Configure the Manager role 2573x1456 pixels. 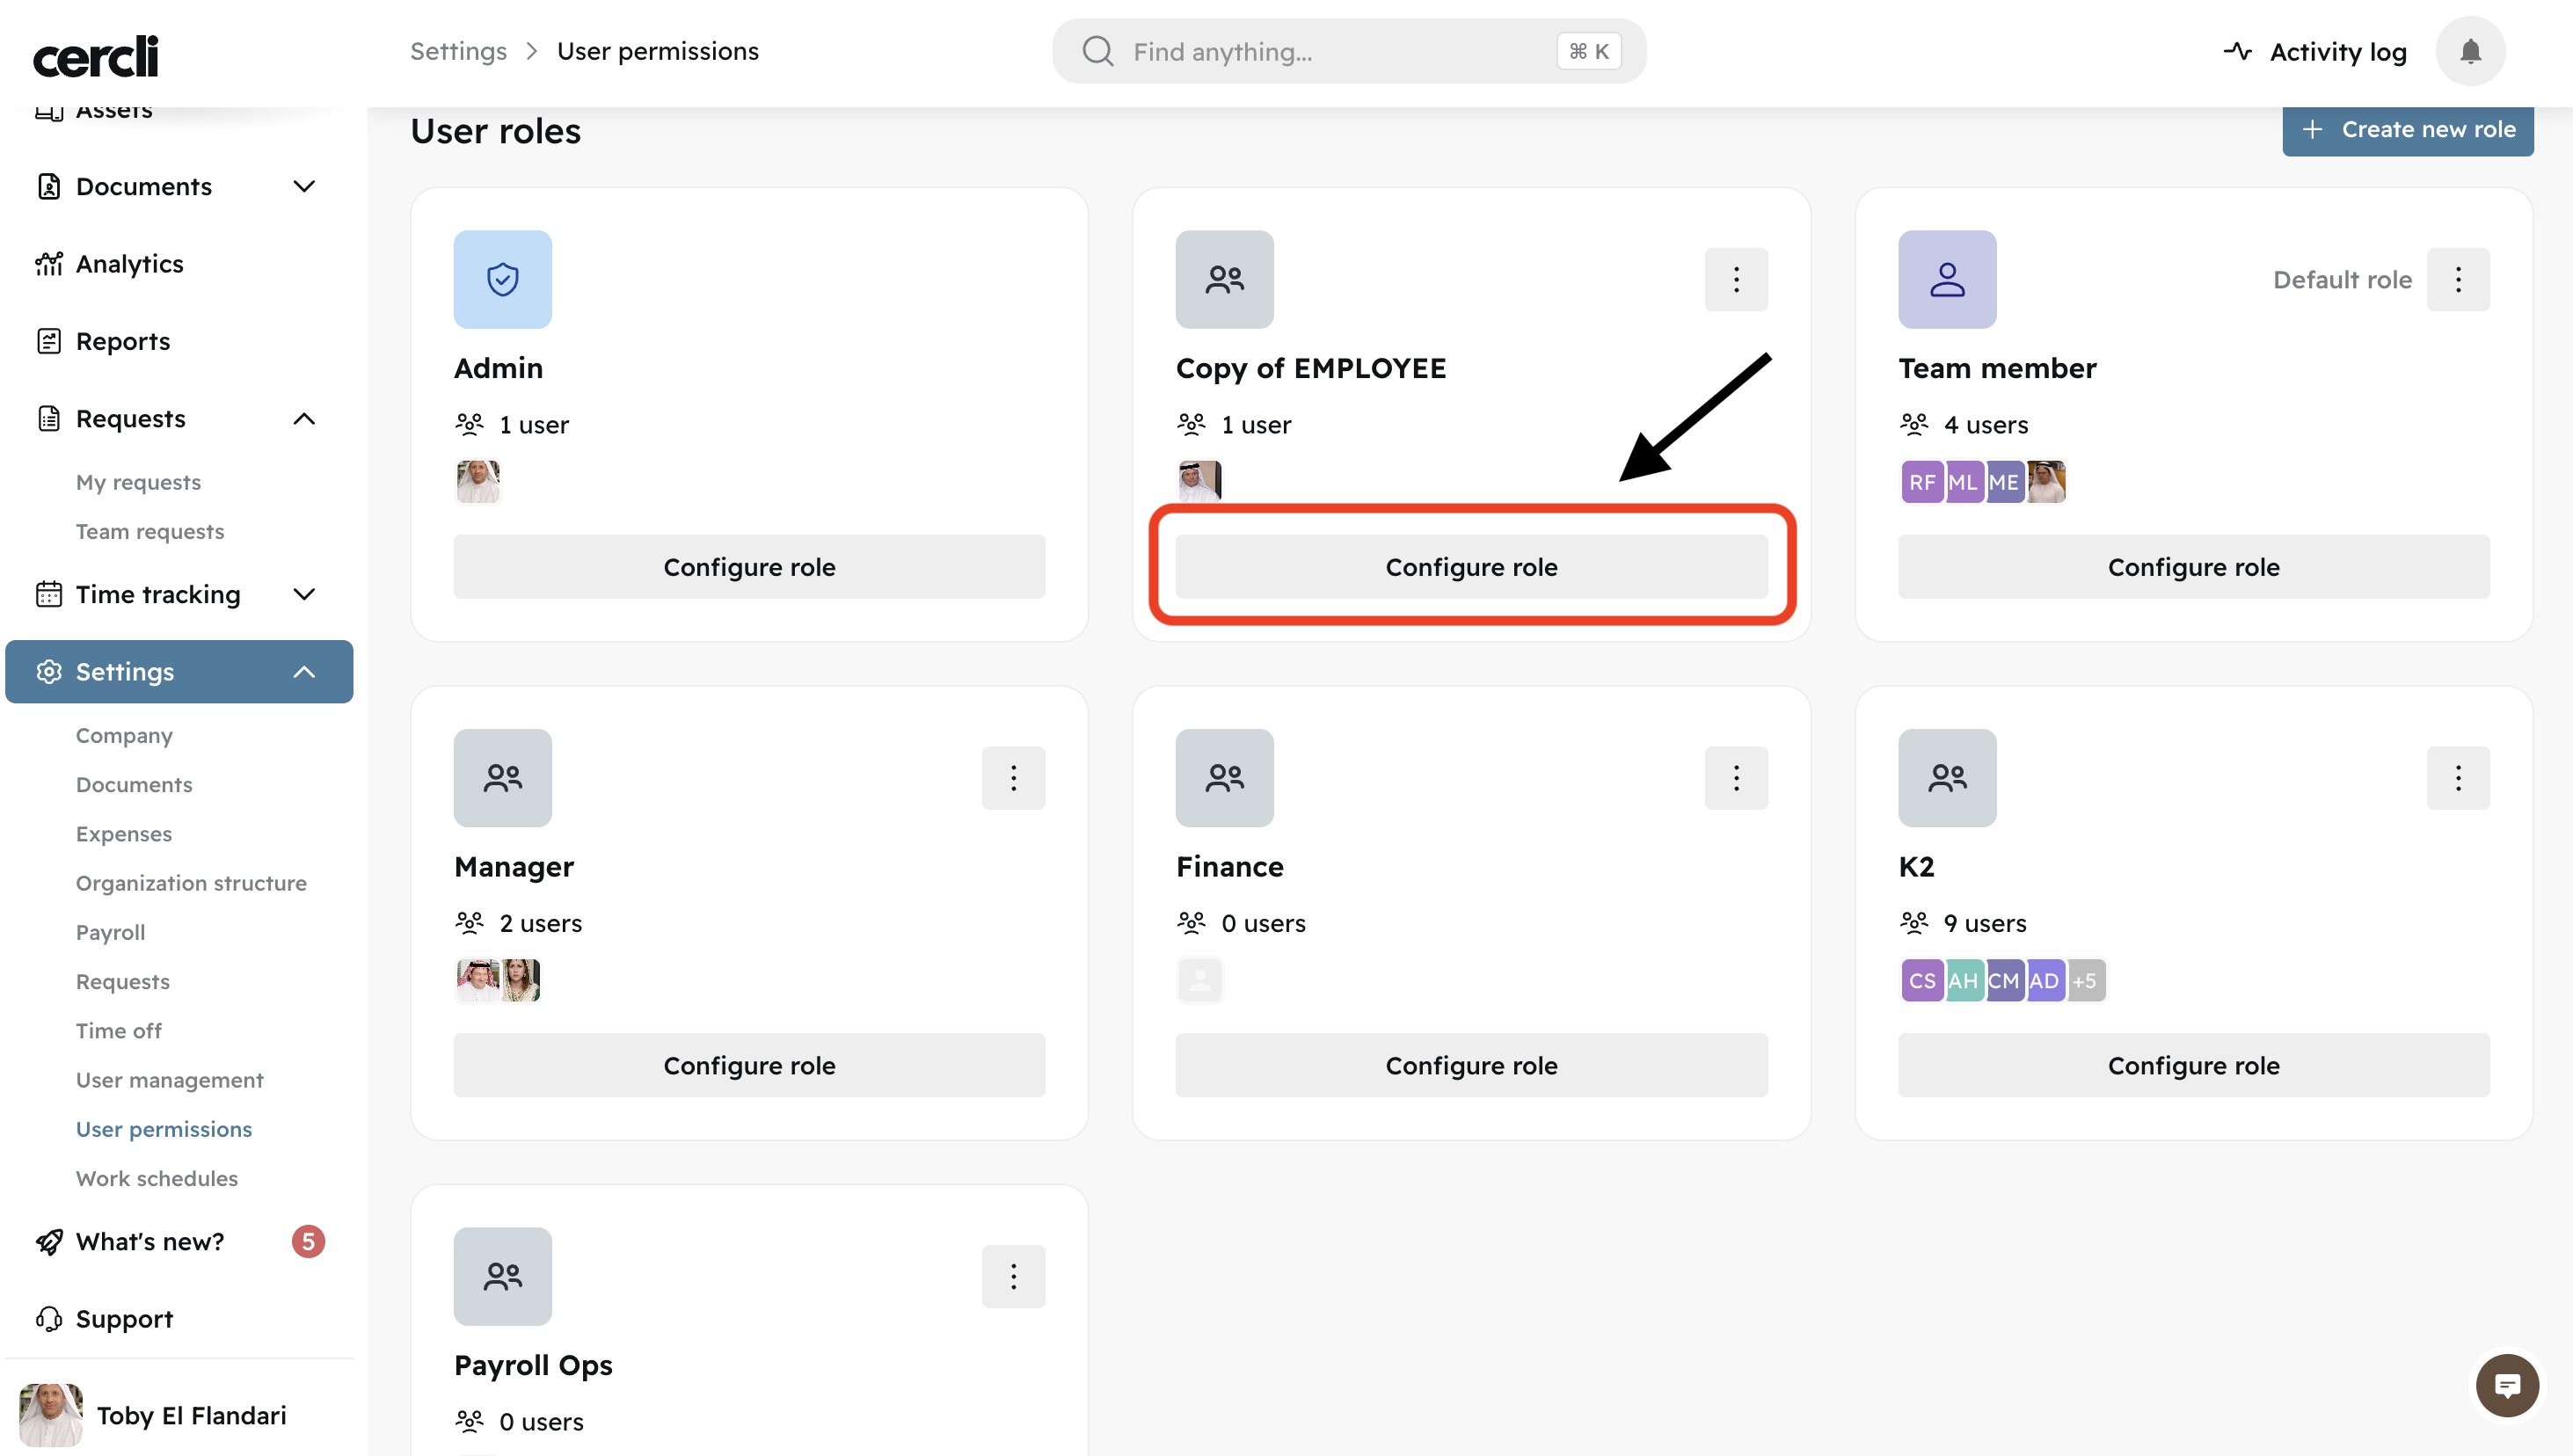click(x=749, y=1065)
